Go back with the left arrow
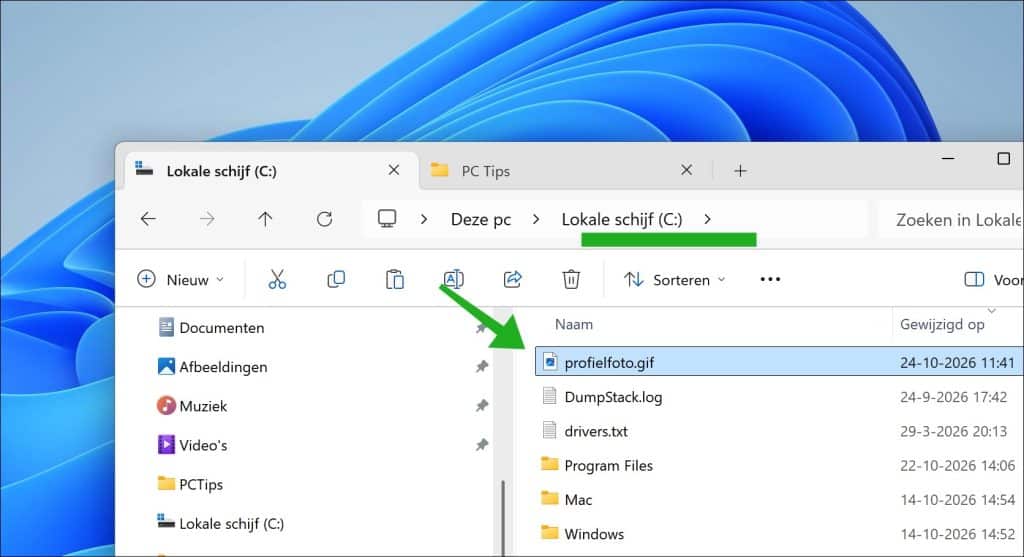Screen dimensions: 1024x557 coord(148,219)
